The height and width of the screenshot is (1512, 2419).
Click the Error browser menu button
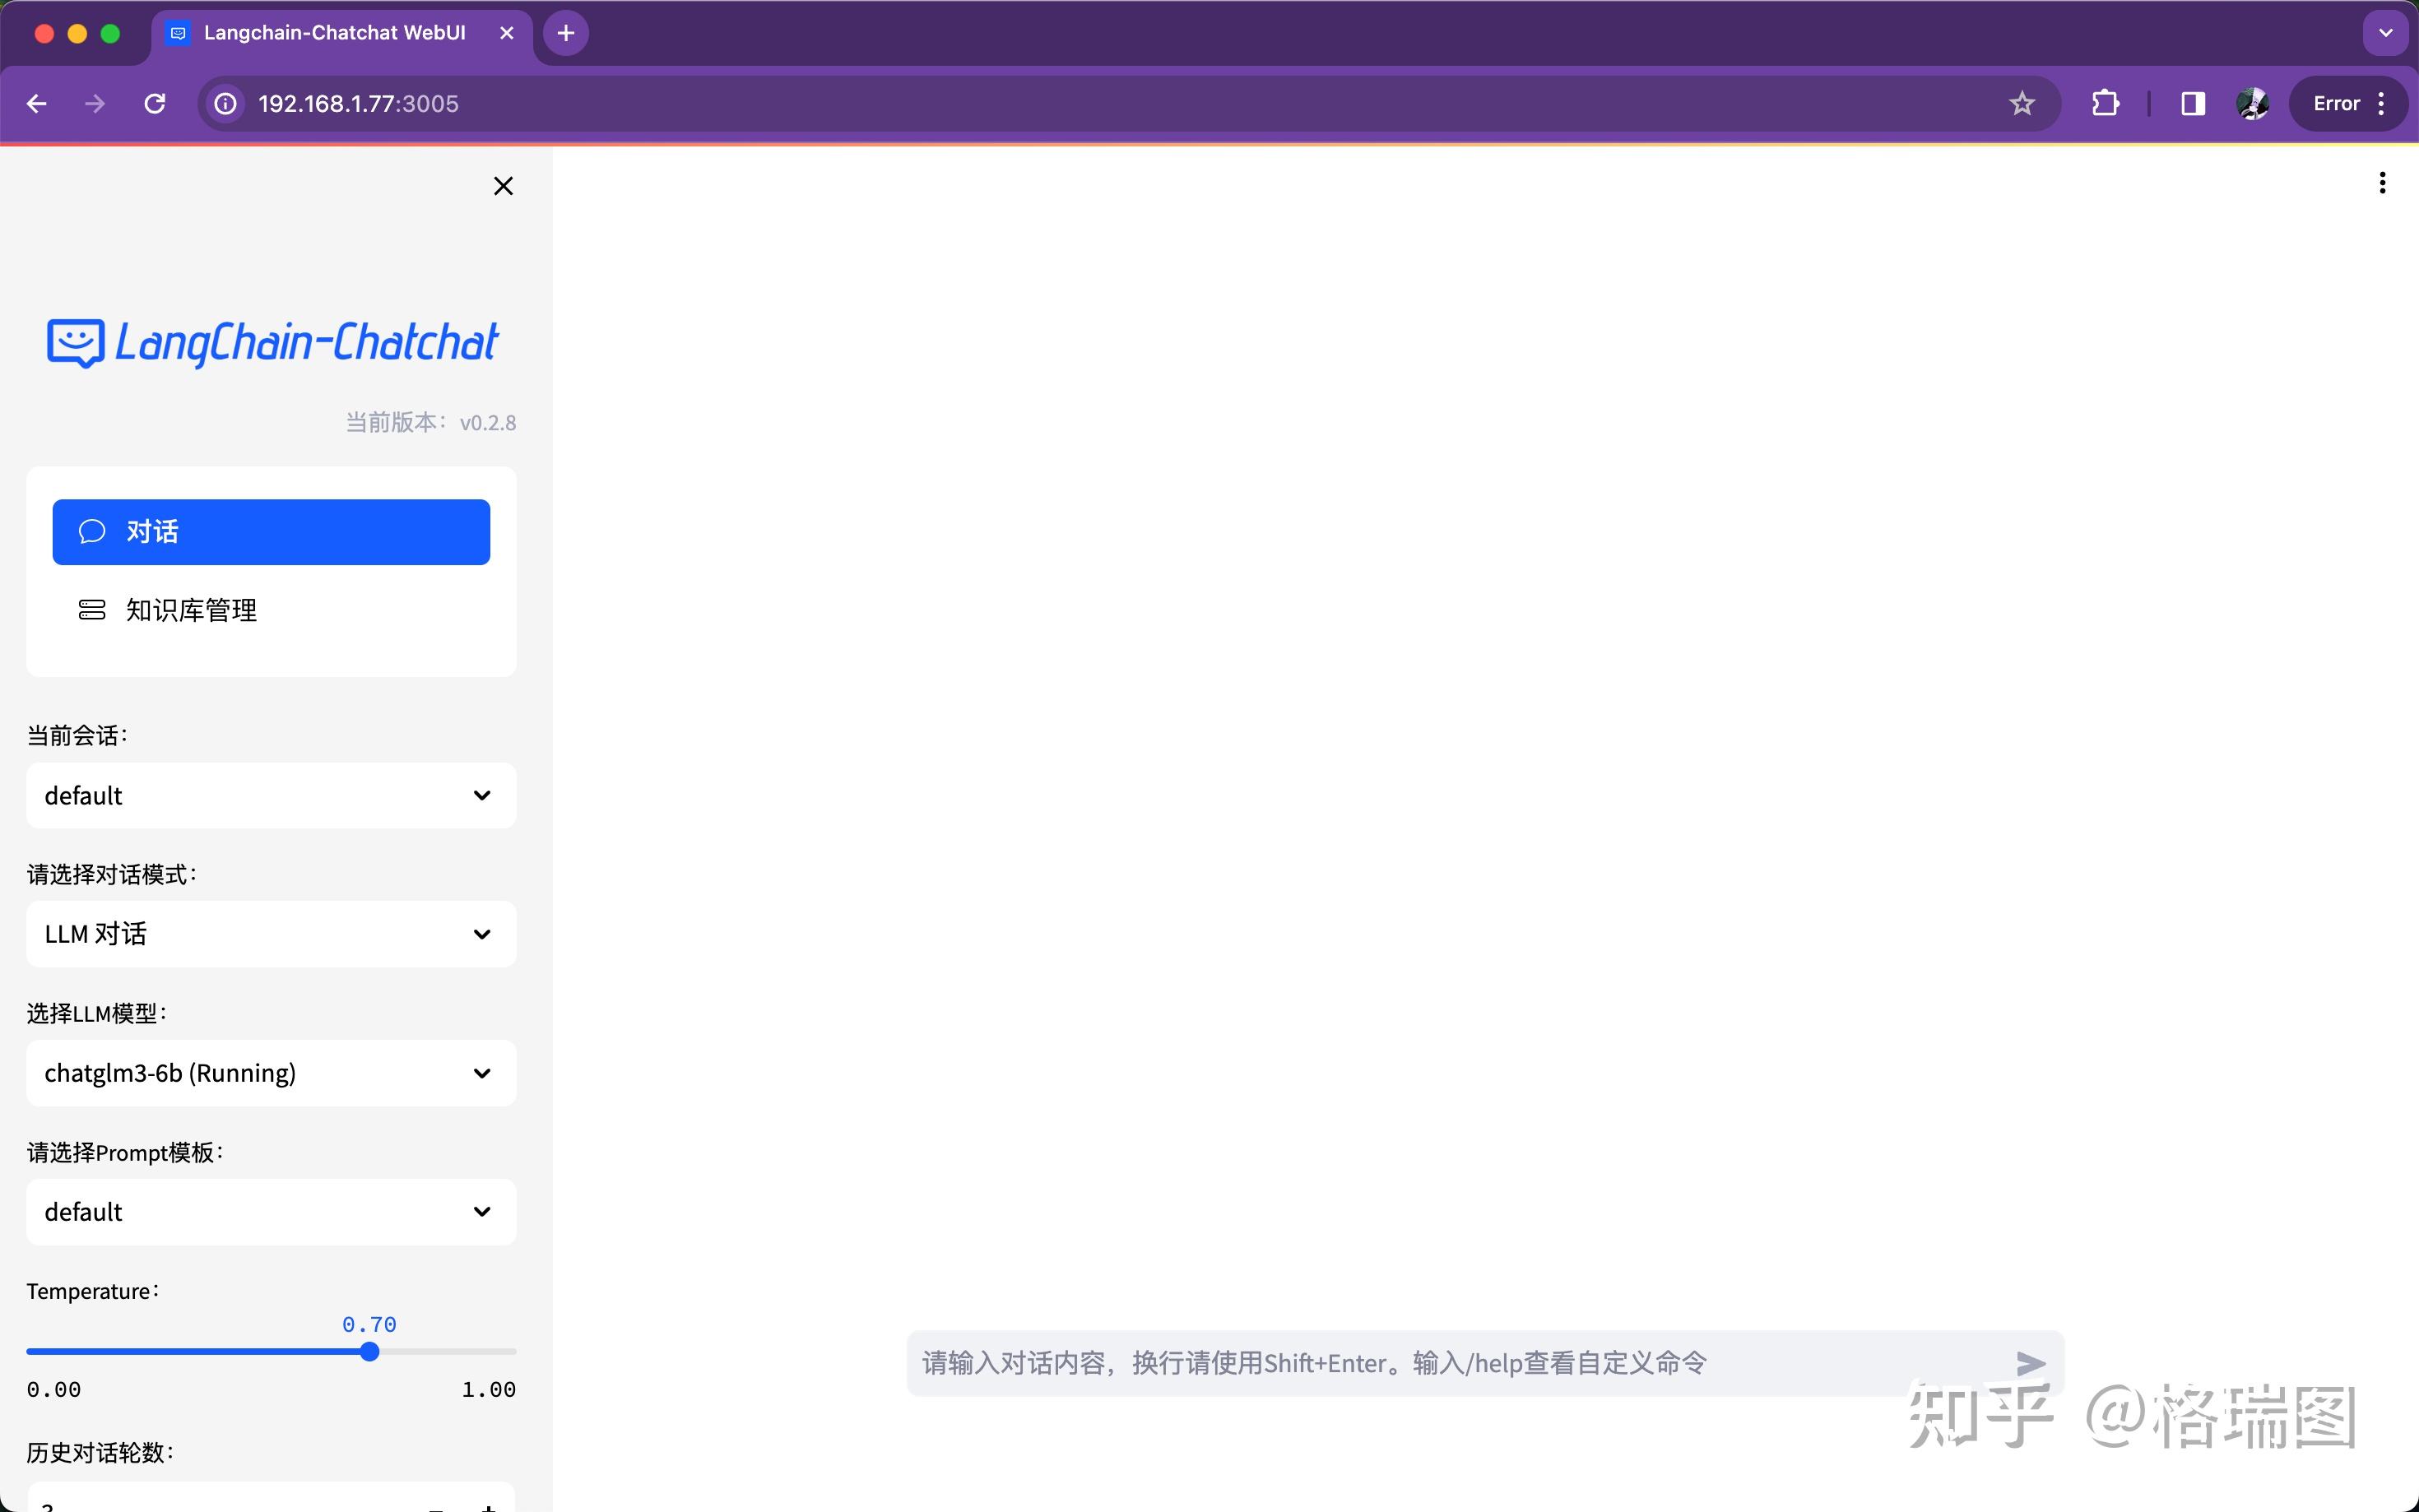(x=2348, y=104)
